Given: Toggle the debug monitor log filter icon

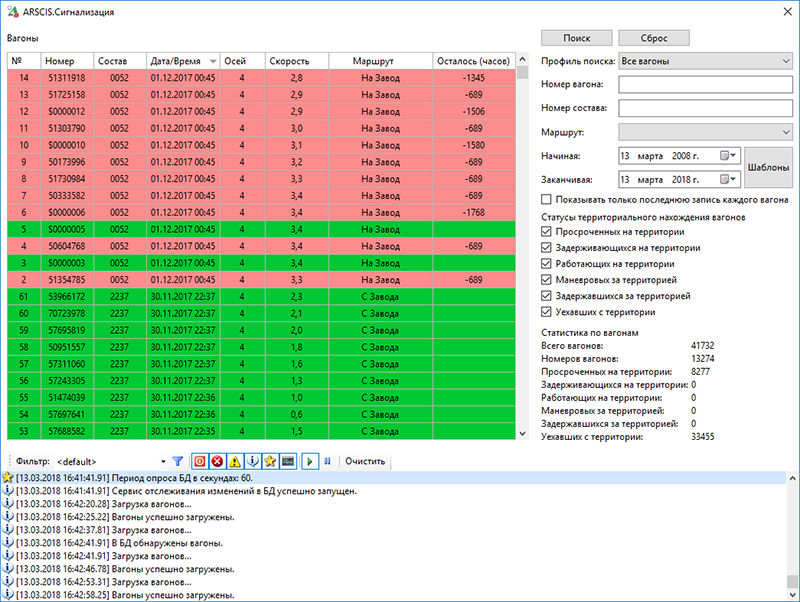Looking at the screenshot, I should [x=288, y=461].
